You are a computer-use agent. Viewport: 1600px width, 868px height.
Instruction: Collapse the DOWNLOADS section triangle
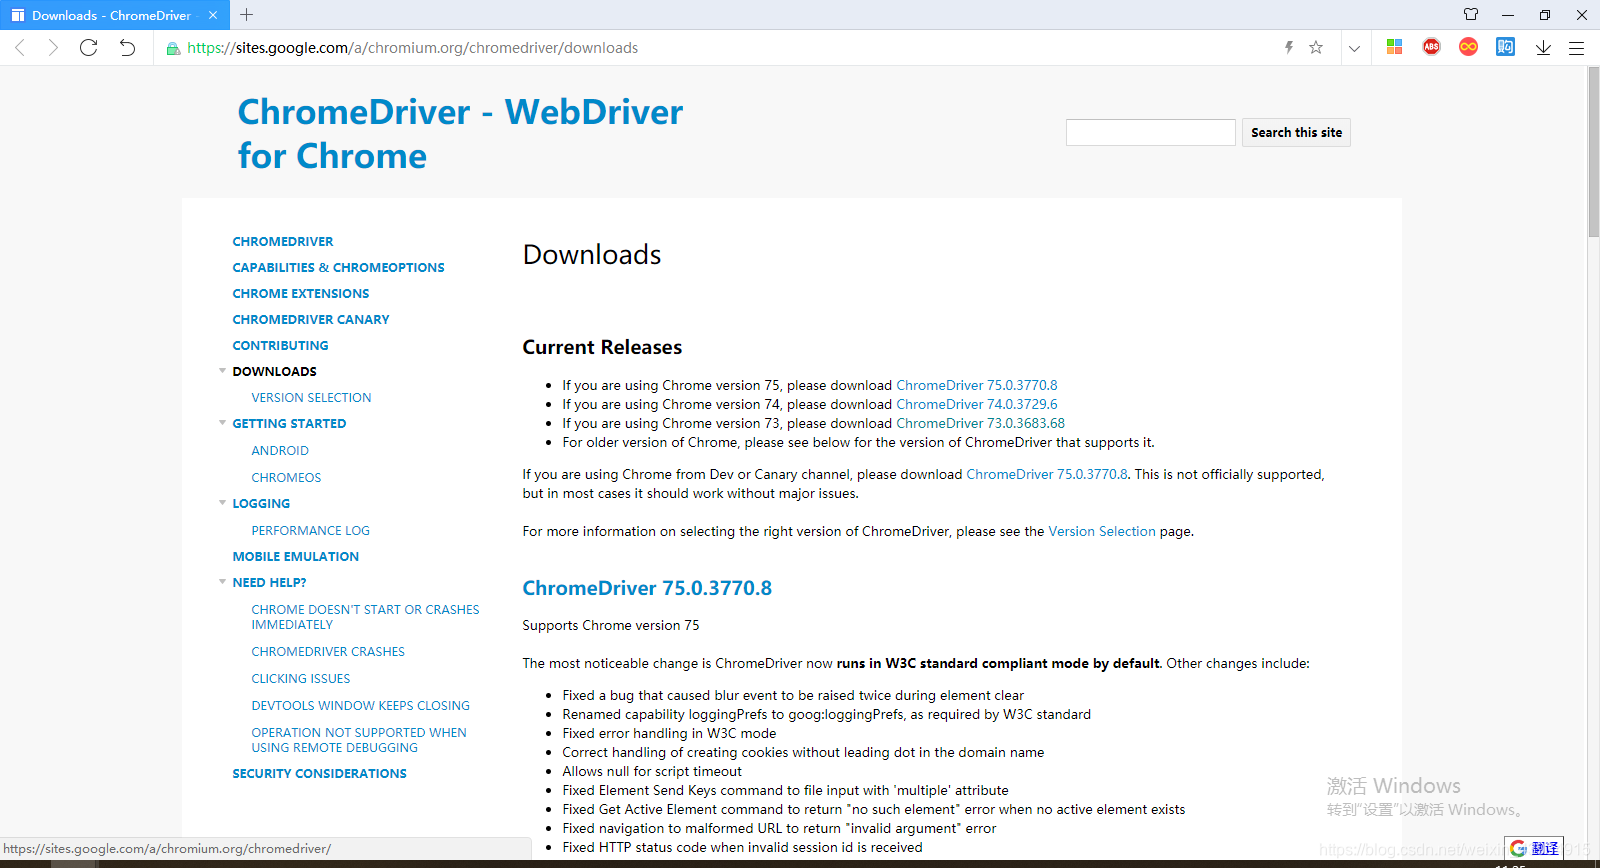tap(222, 371)
